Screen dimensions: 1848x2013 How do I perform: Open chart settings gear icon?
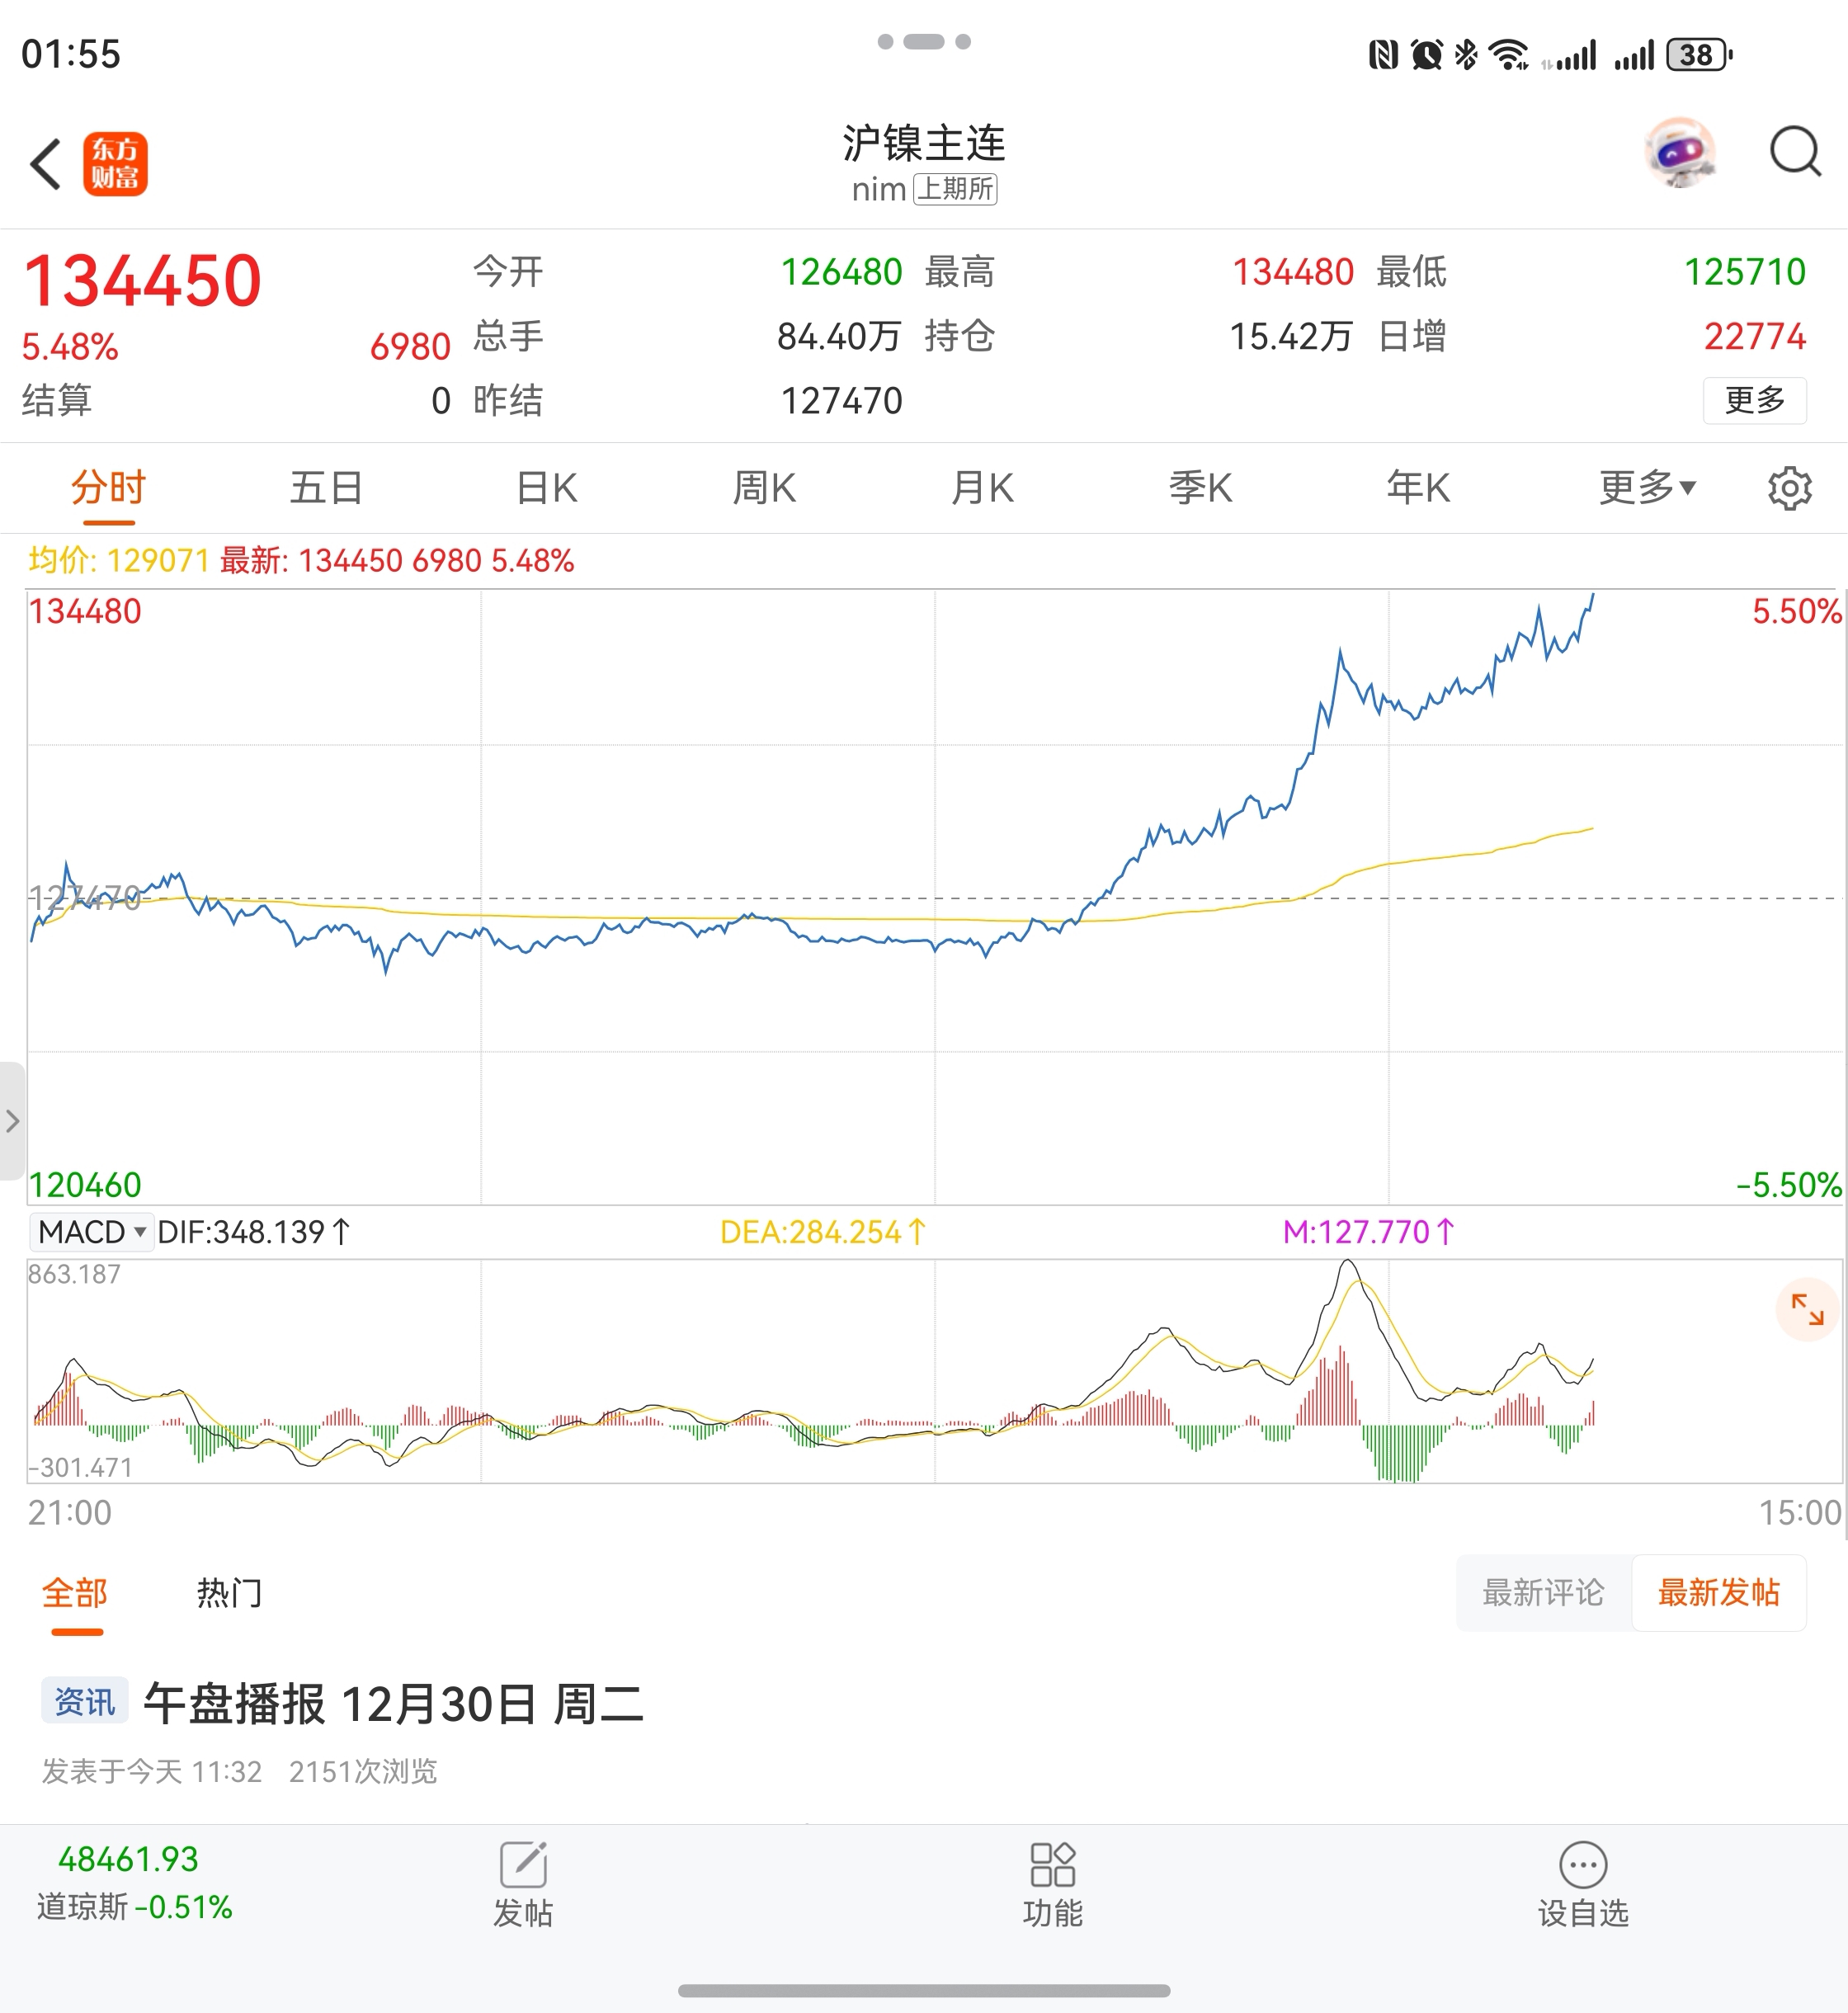[x=1789, y=488]
